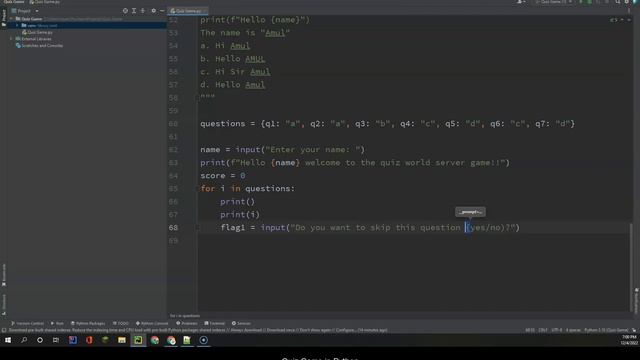This screenshot has width=640, height=360.
Task: Click the locate-in-project target icon
Action: (x=125, y=11)
